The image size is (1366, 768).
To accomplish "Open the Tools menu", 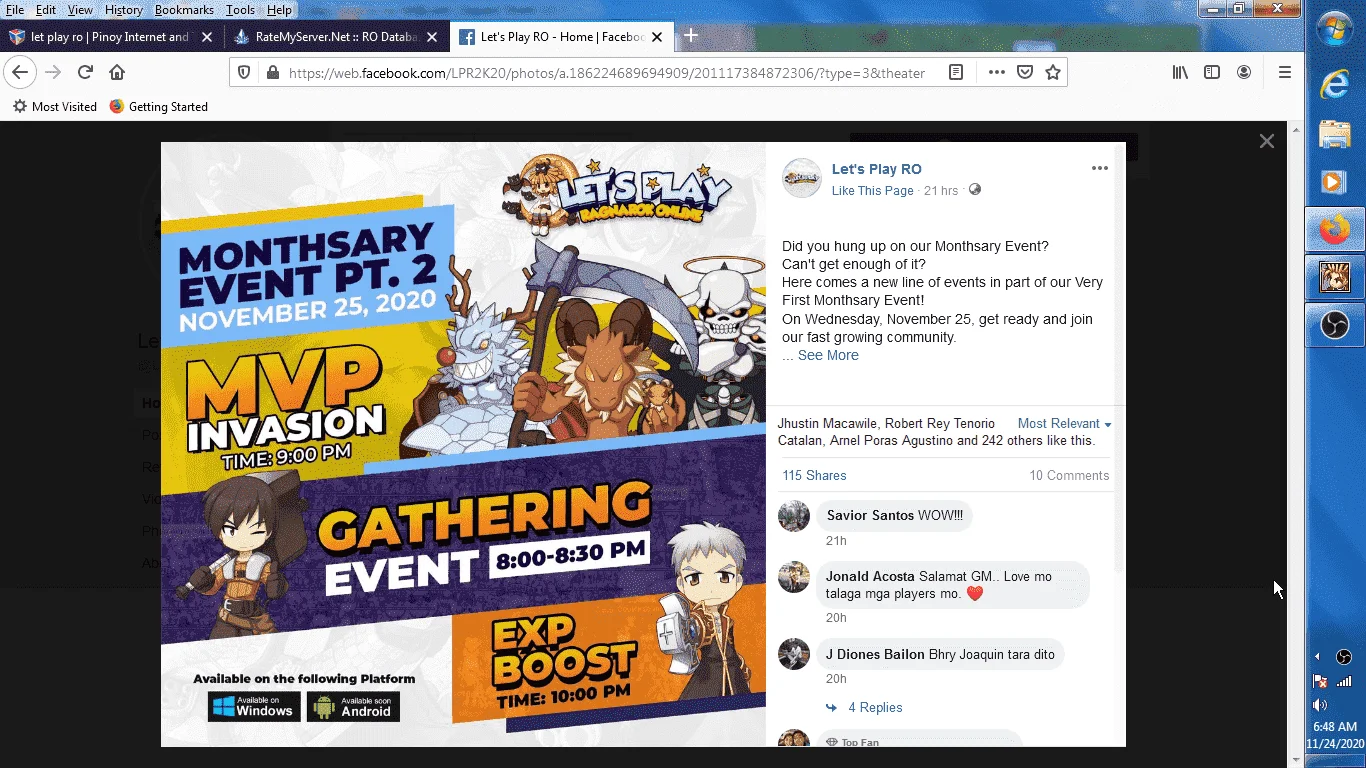I will [x=240, y=10].
